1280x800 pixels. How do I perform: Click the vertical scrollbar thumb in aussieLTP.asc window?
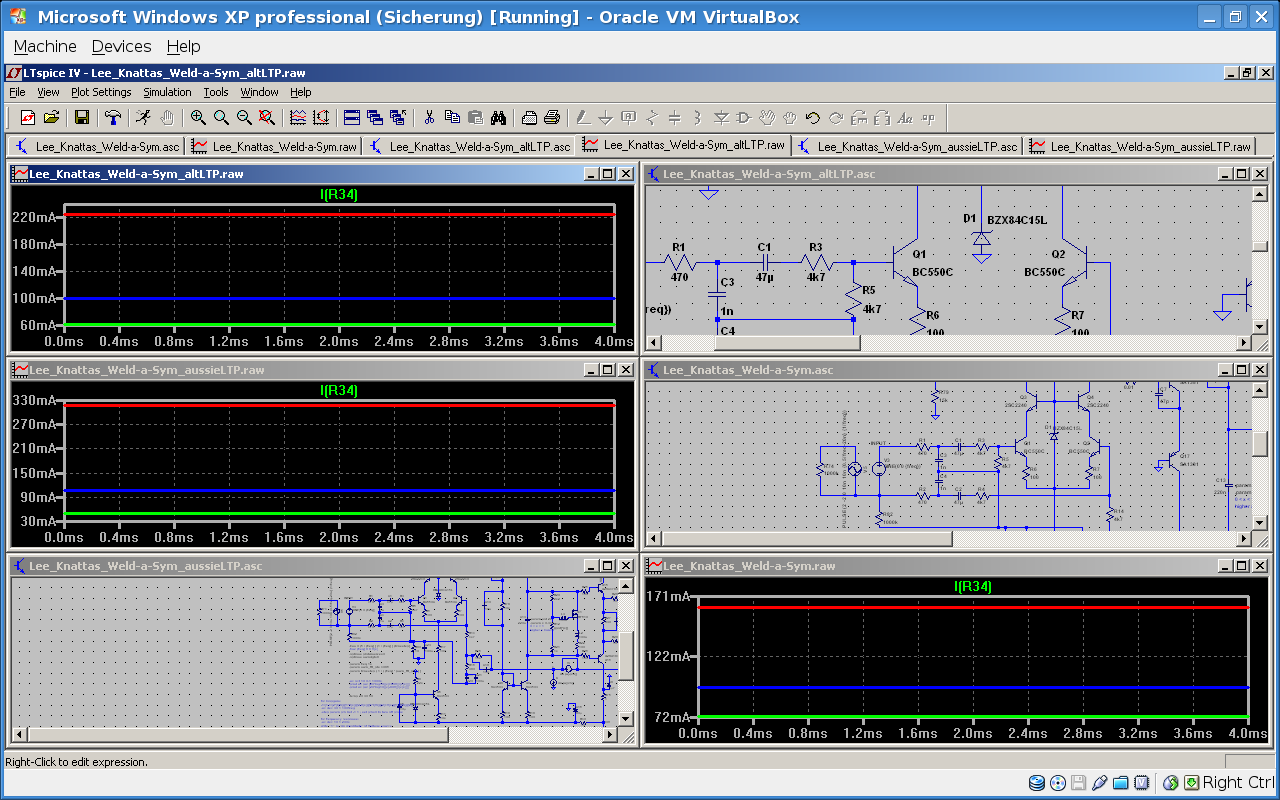[x=626, y=657]
